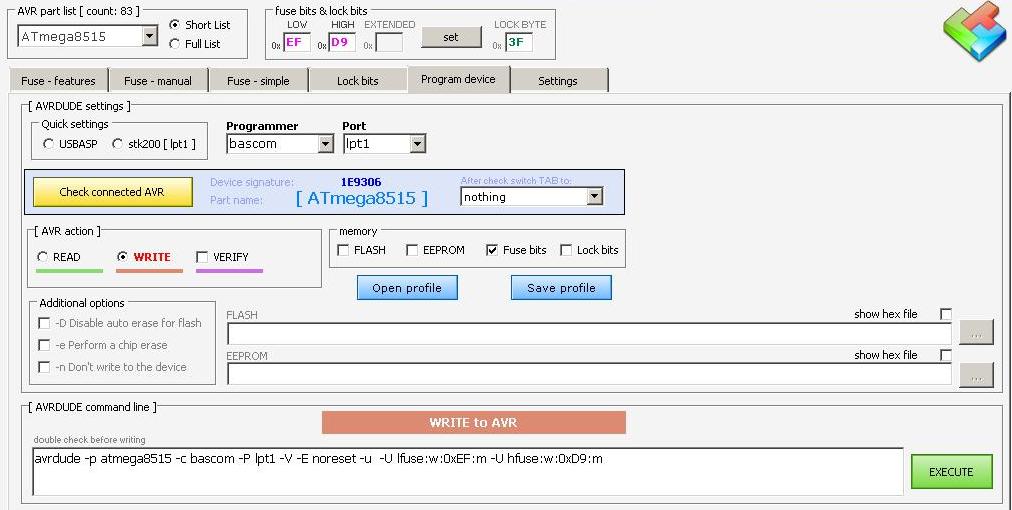Click the colorful cube logo icon
Screen dimensions: 1012x510
coord(975,31)
